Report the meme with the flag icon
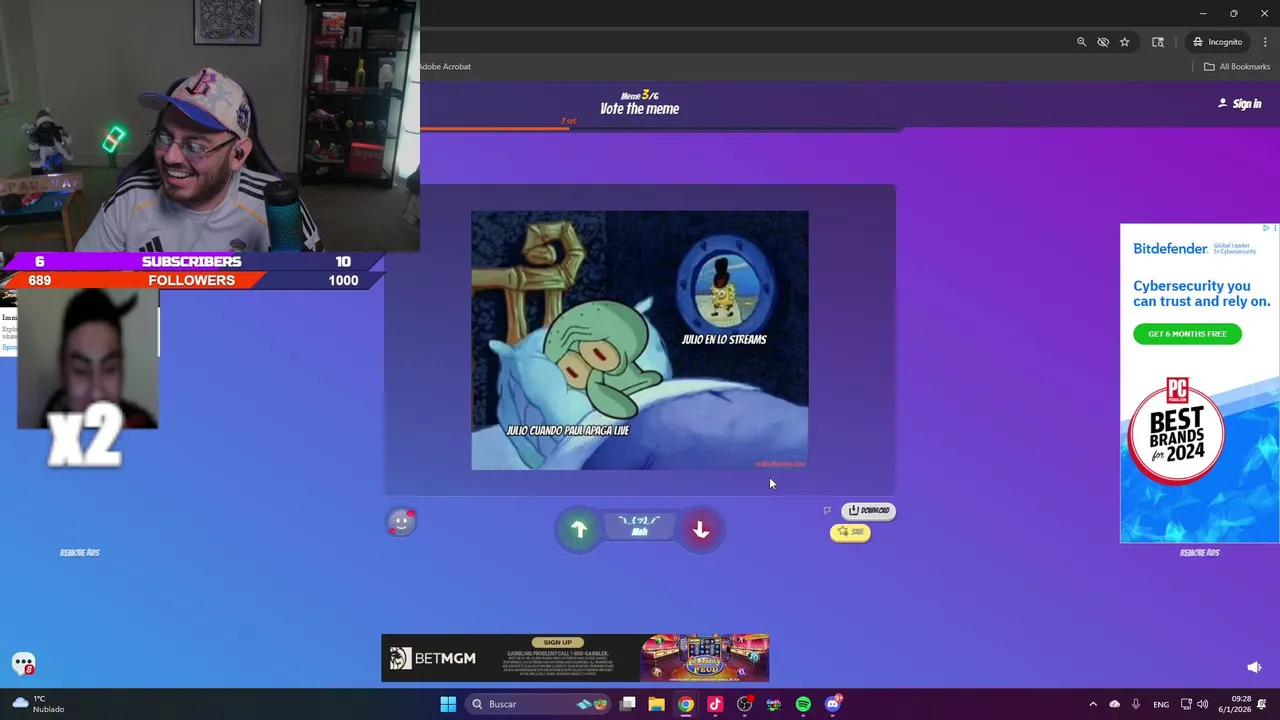Screen dimensions: 1280x720 pos(827,510)
